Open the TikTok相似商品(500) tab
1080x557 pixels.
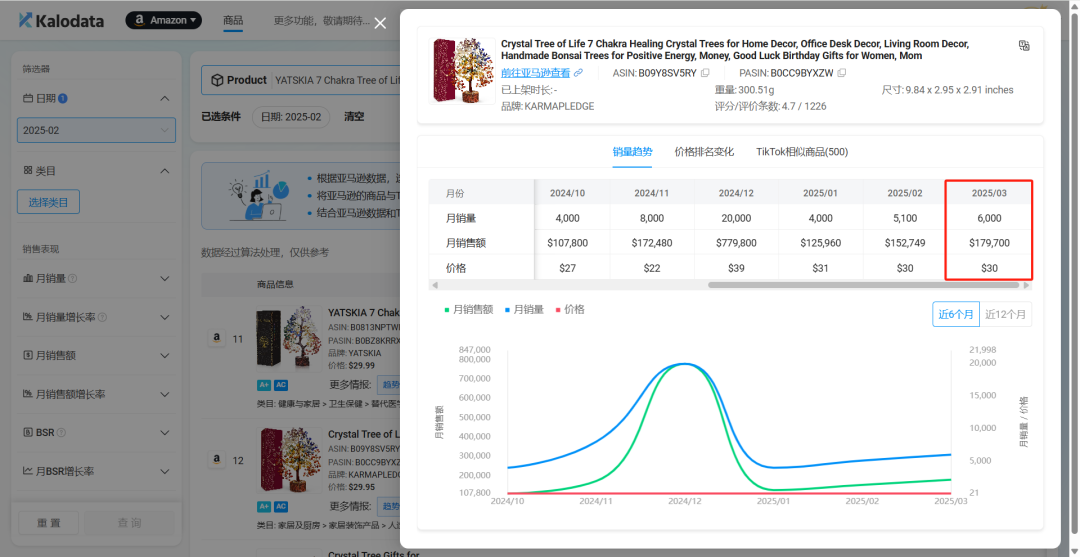tap(801, 152)
